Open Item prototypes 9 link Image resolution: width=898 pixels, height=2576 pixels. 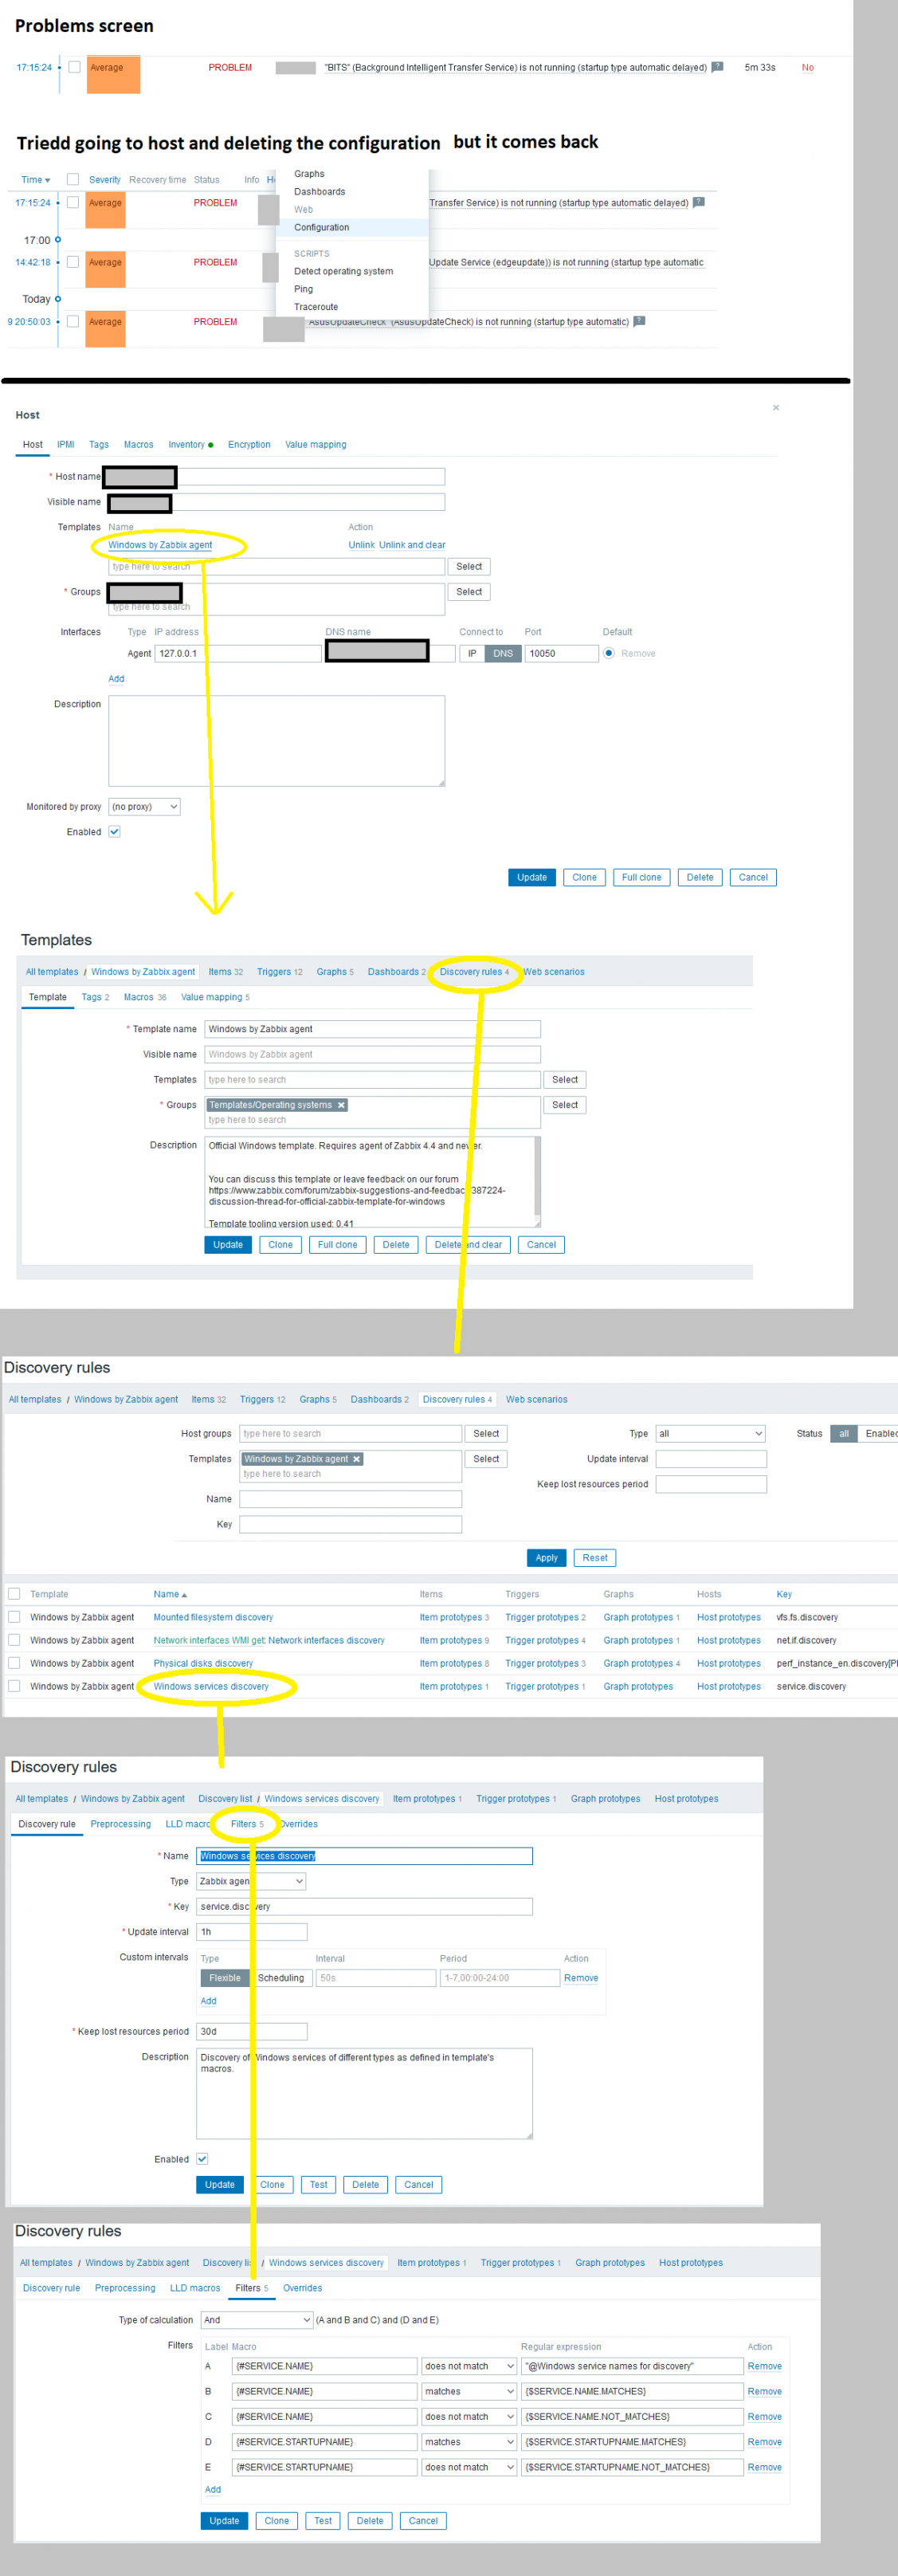(454, 1640)
